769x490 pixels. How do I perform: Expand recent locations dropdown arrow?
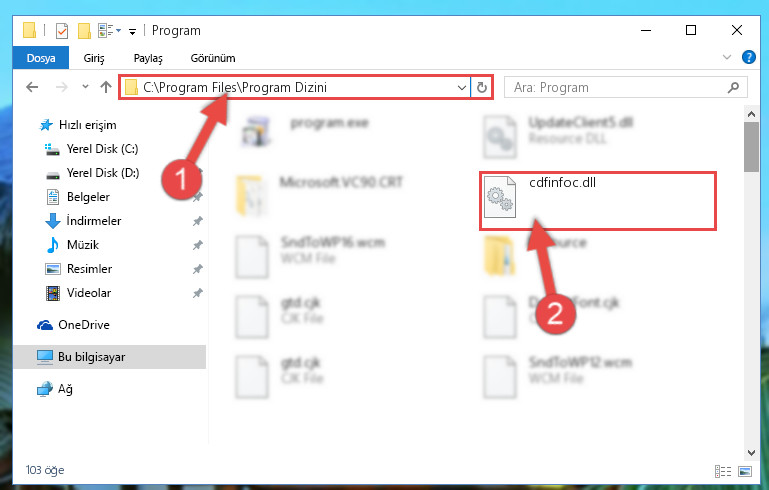click(85, 87)
